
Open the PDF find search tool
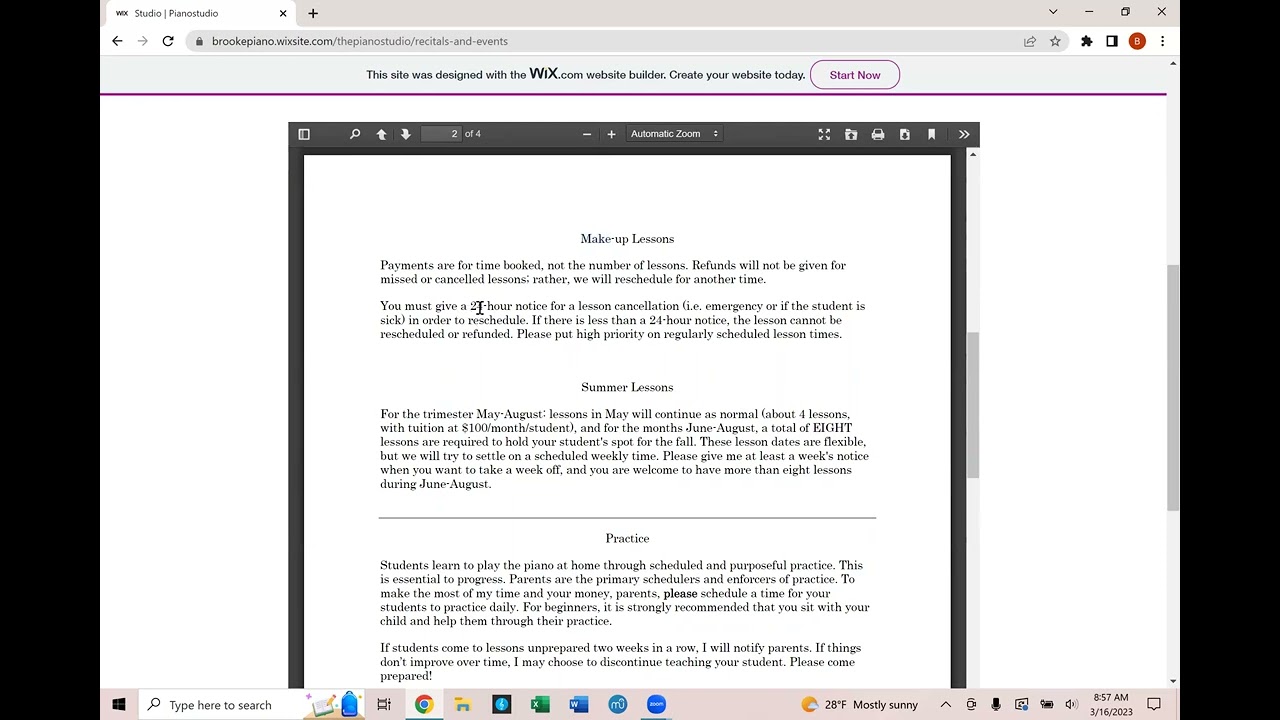(355, 134)
